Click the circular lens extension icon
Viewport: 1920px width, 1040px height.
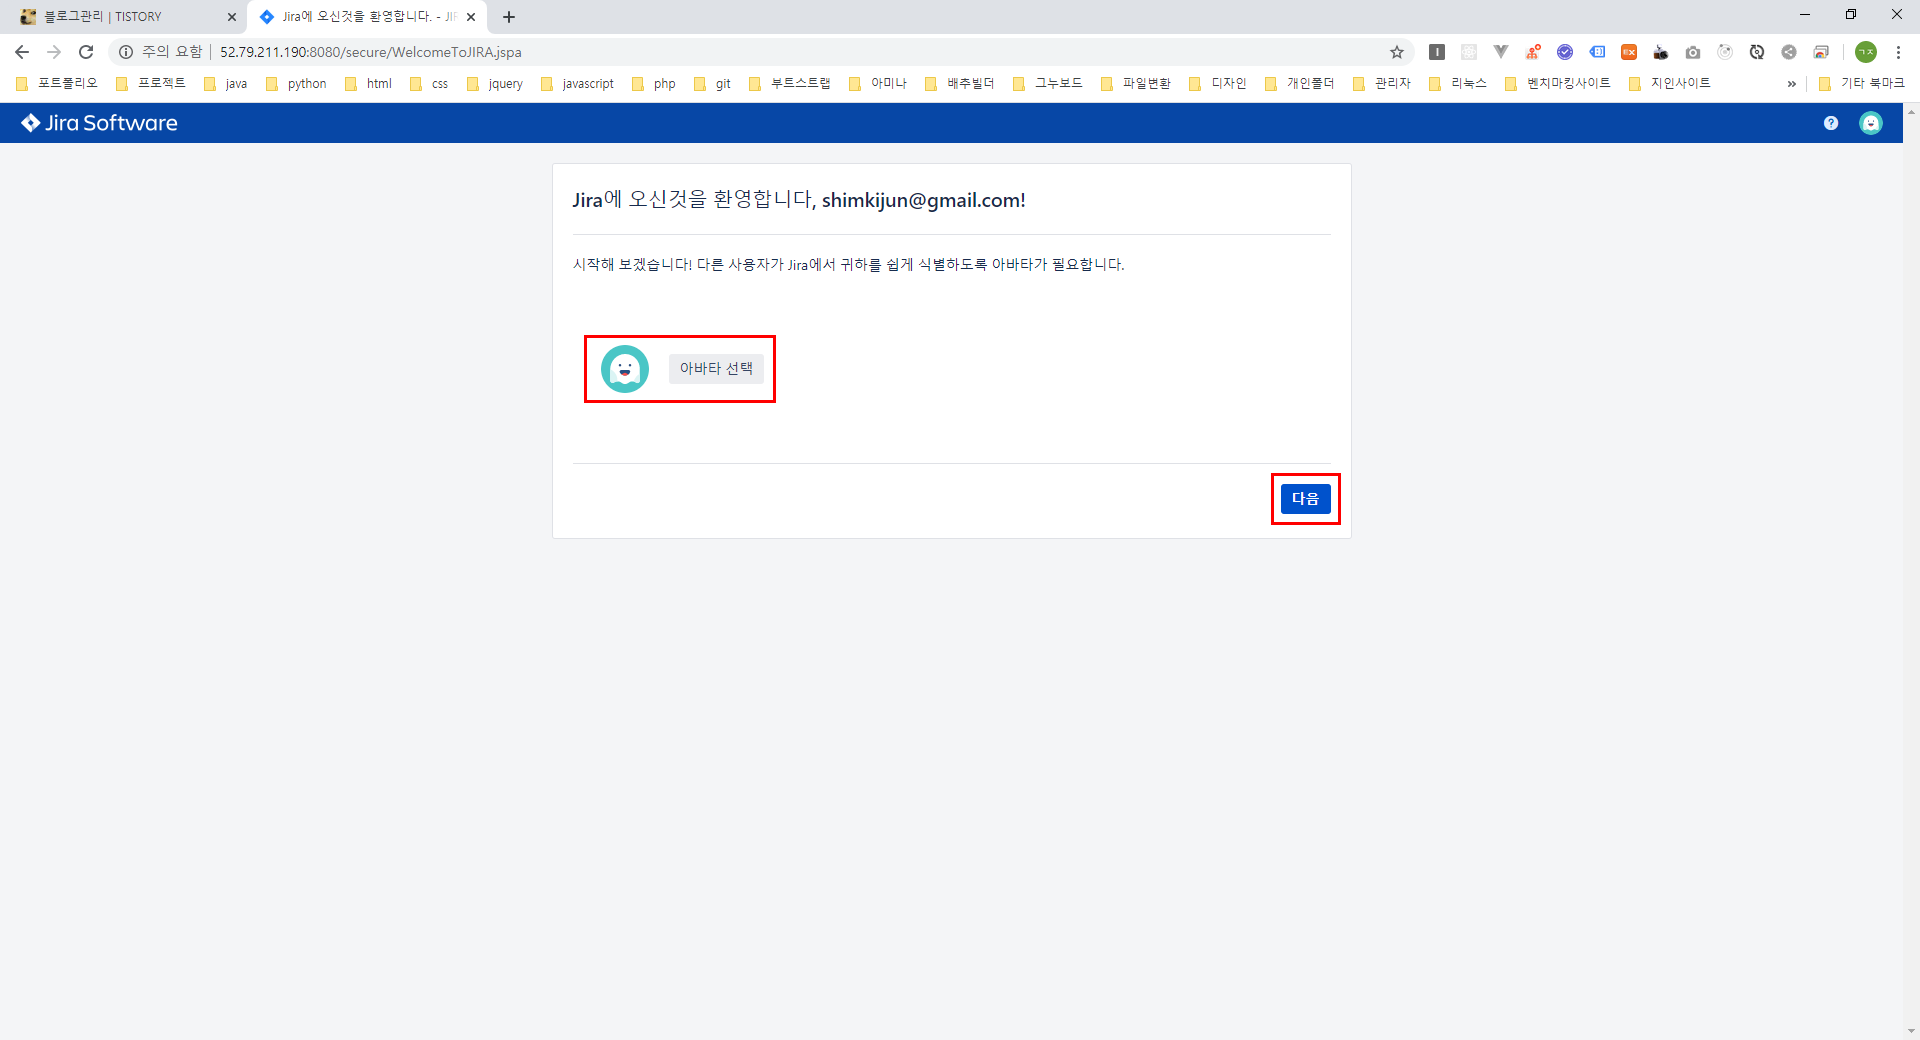coord(1725,52)
